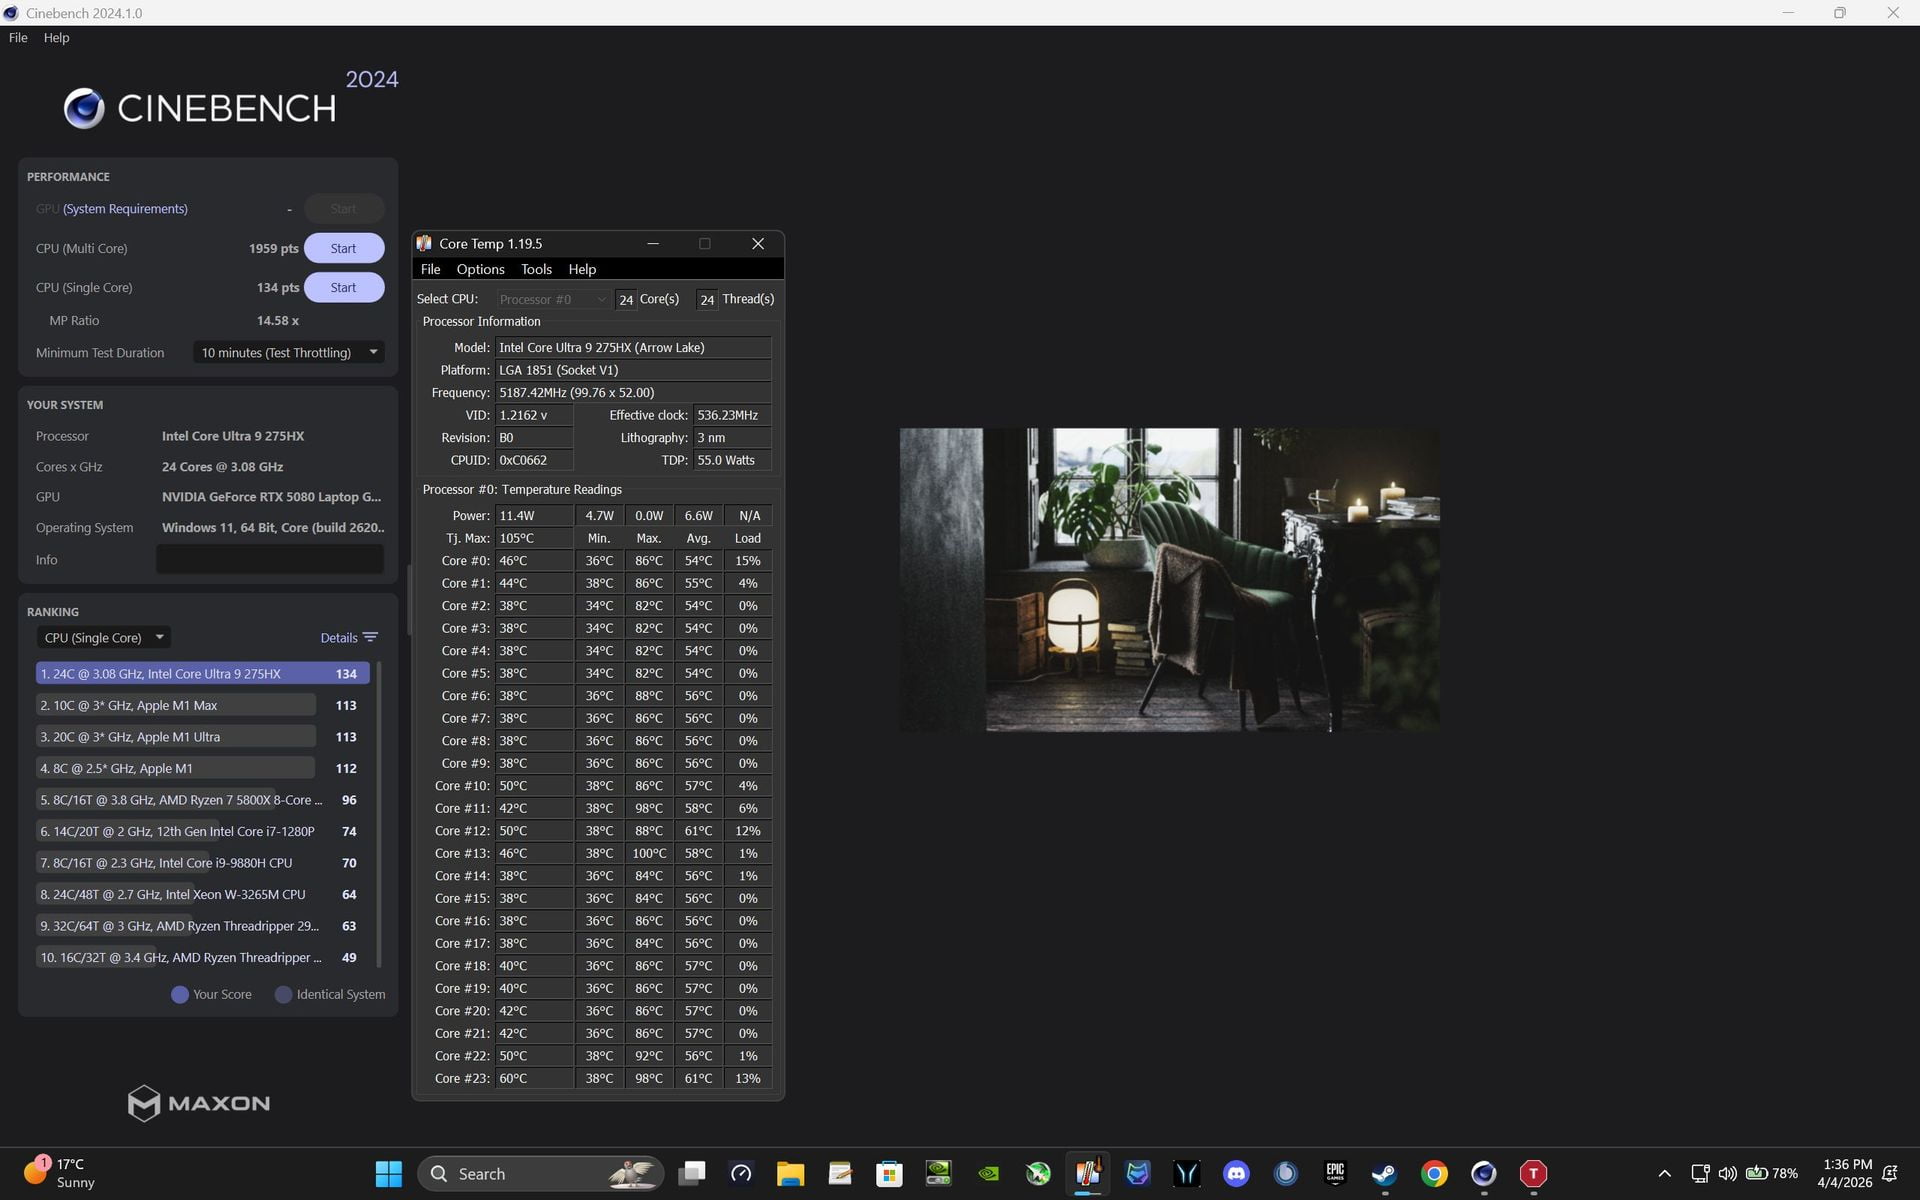
Task: Open the Xbox app from the taskbar
Action: pos(1038,1173)
